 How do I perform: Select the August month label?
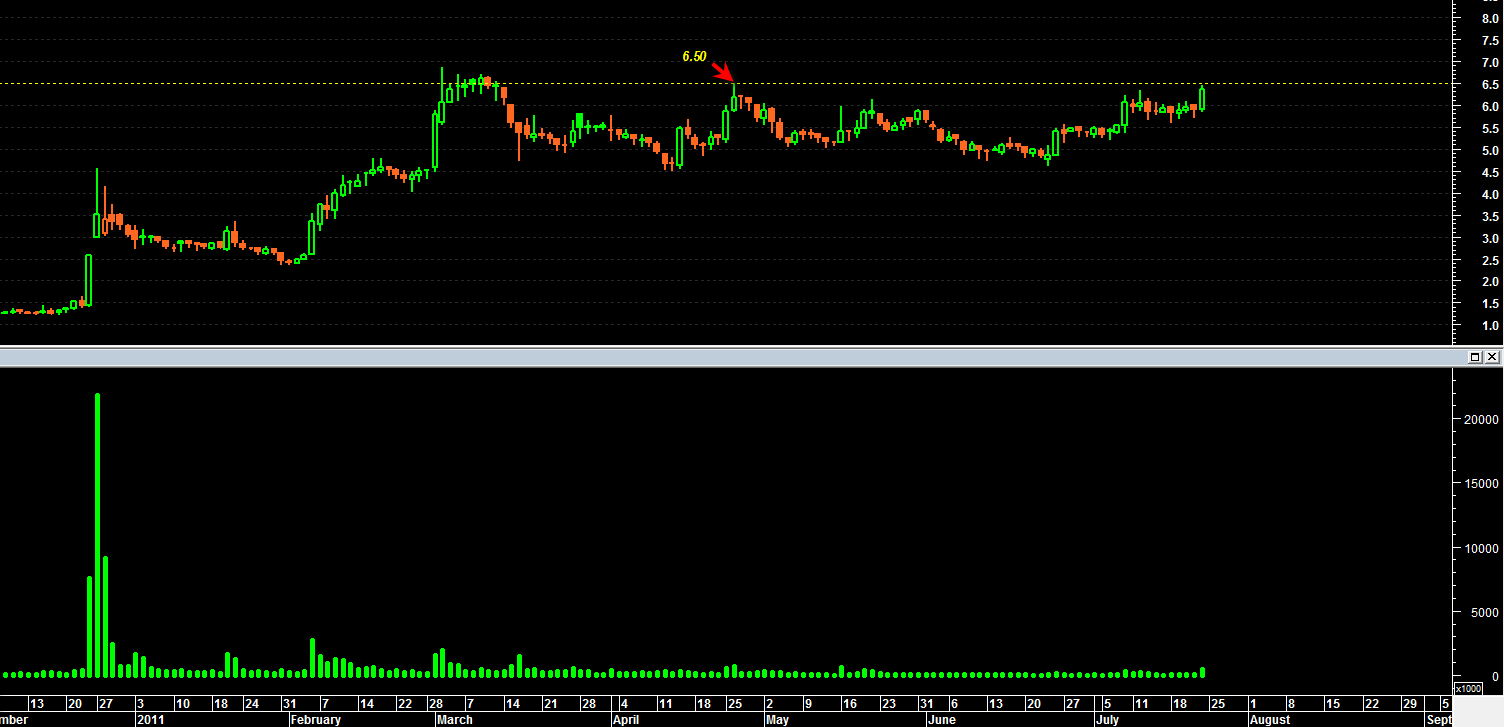click(x=1269, y=719)
